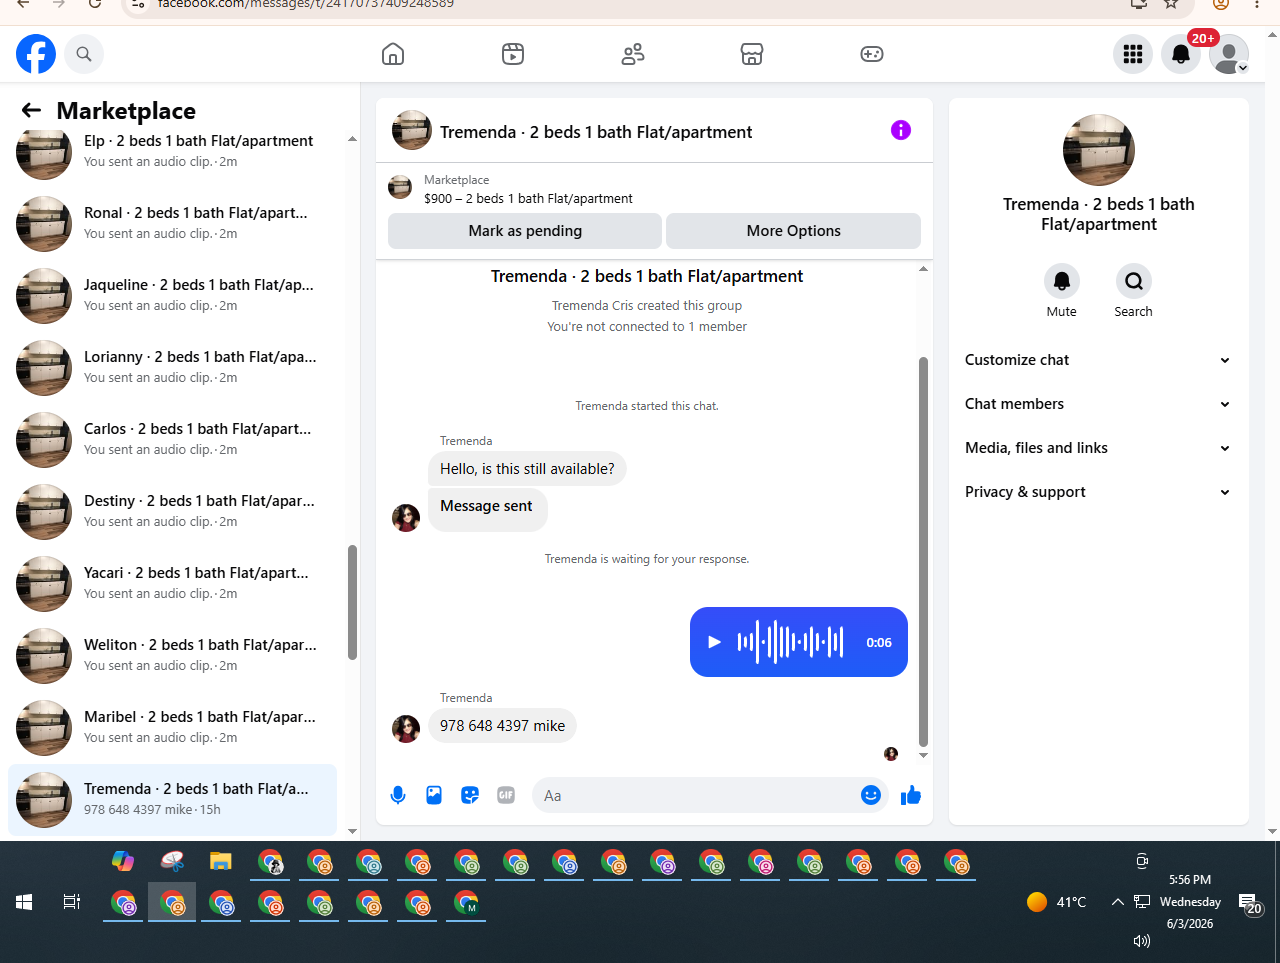
Task: Open the Maribel conversation
Action: (x=172, y=728)
